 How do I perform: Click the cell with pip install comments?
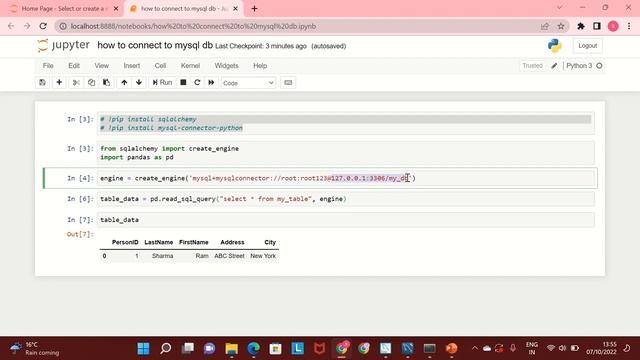click(x=345, y=123)
